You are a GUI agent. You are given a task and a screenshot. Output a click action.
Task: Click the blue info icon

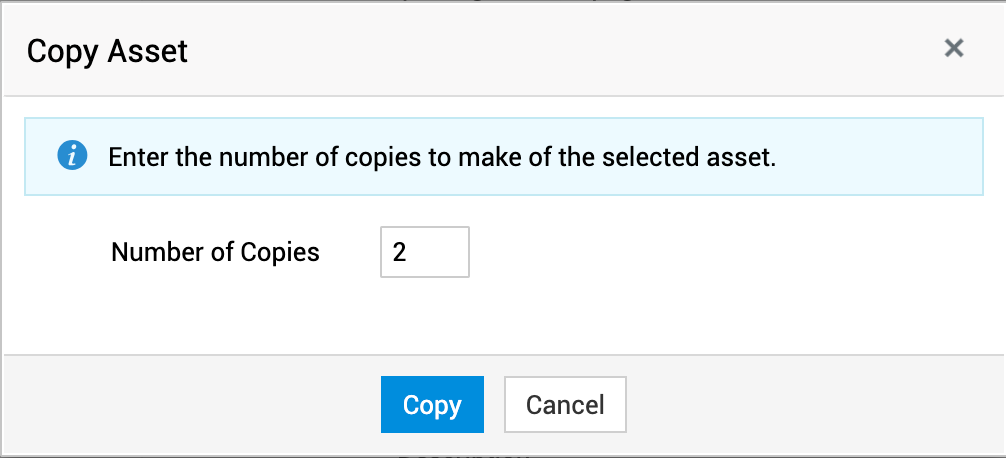tap(72, 156)
